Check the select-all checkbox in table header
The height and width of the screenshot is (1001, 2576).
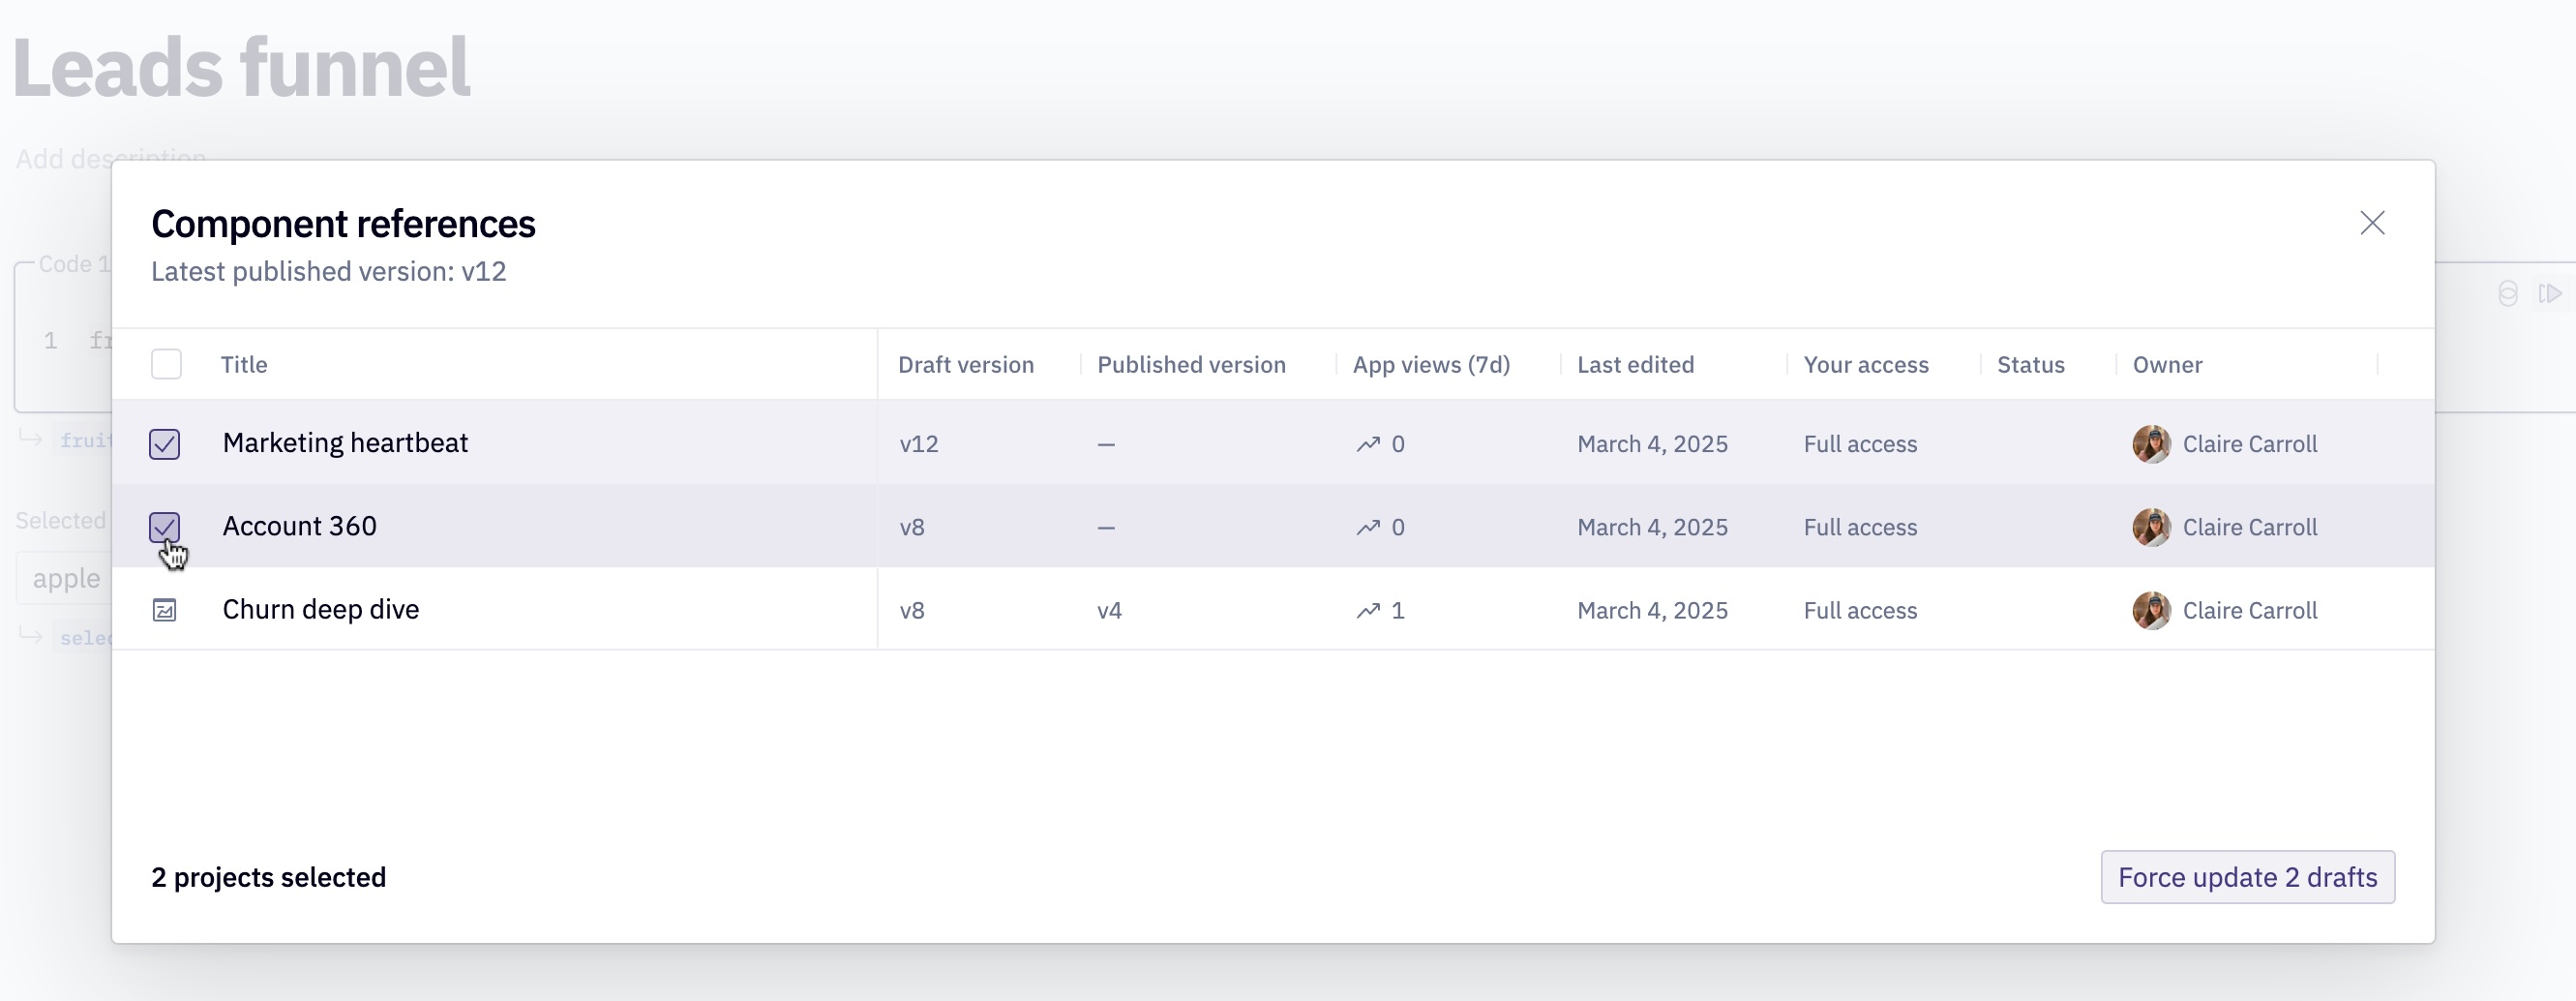coord(166,364)
